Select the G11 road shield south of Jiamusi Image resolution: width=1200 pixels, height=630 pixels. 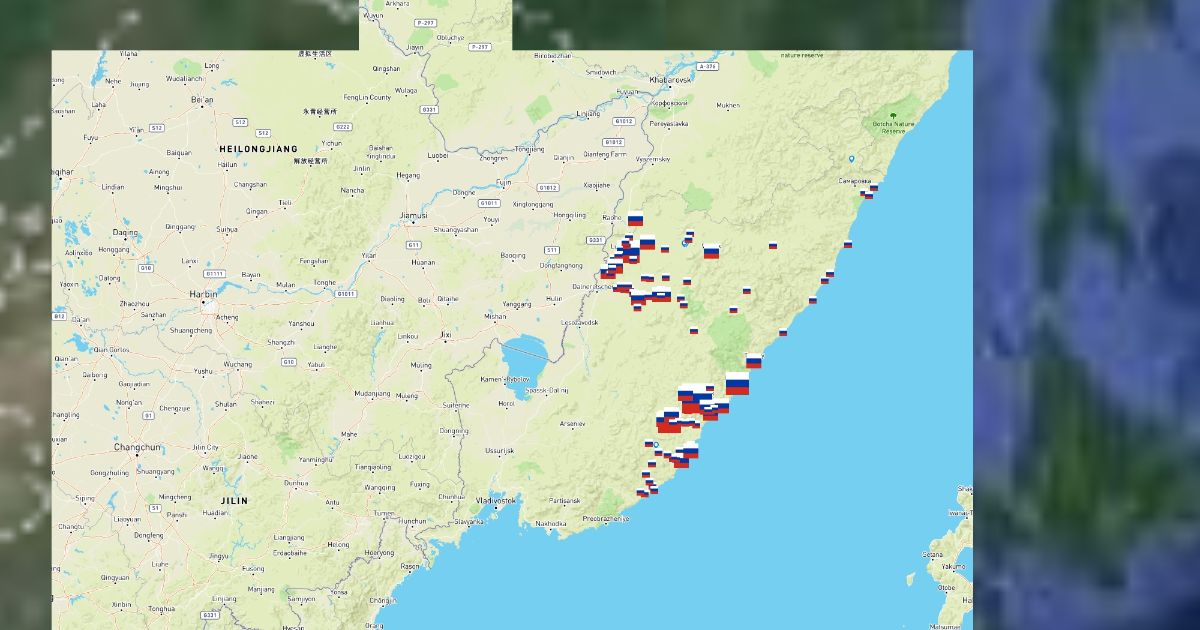[x=413, y=244]
